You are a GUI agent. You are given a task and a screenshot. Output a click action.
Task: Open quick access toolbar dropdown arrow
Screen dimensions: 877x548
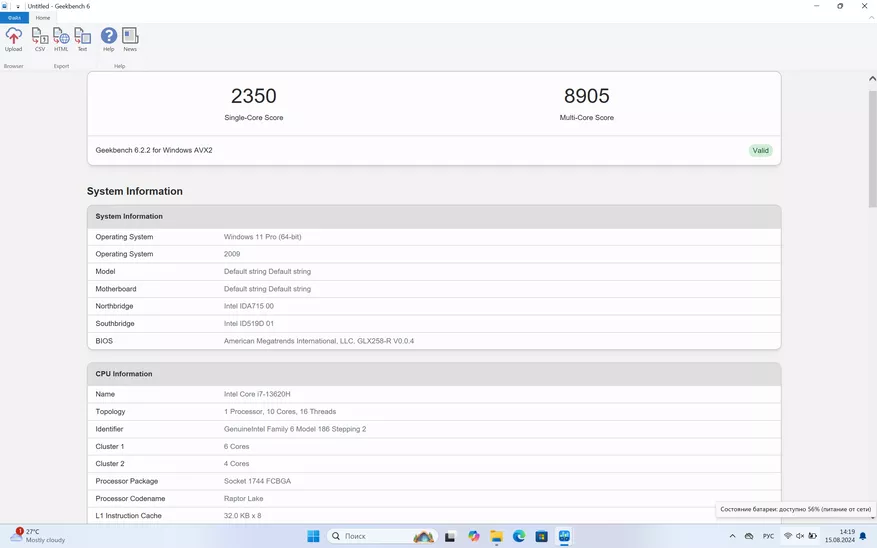point(18,6)
